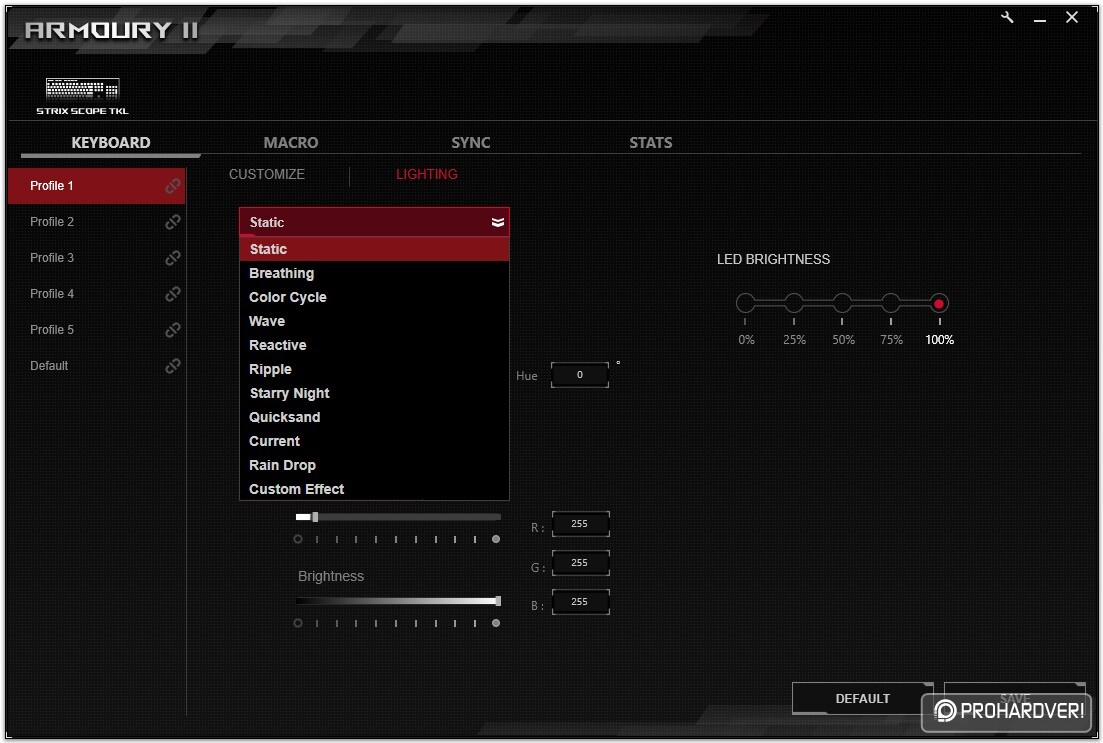The height and width of the screenshot is (743, 1103).
Task: Click the link icon next to Profile 4
Action: pyautogui.click(x=172, y=294)
